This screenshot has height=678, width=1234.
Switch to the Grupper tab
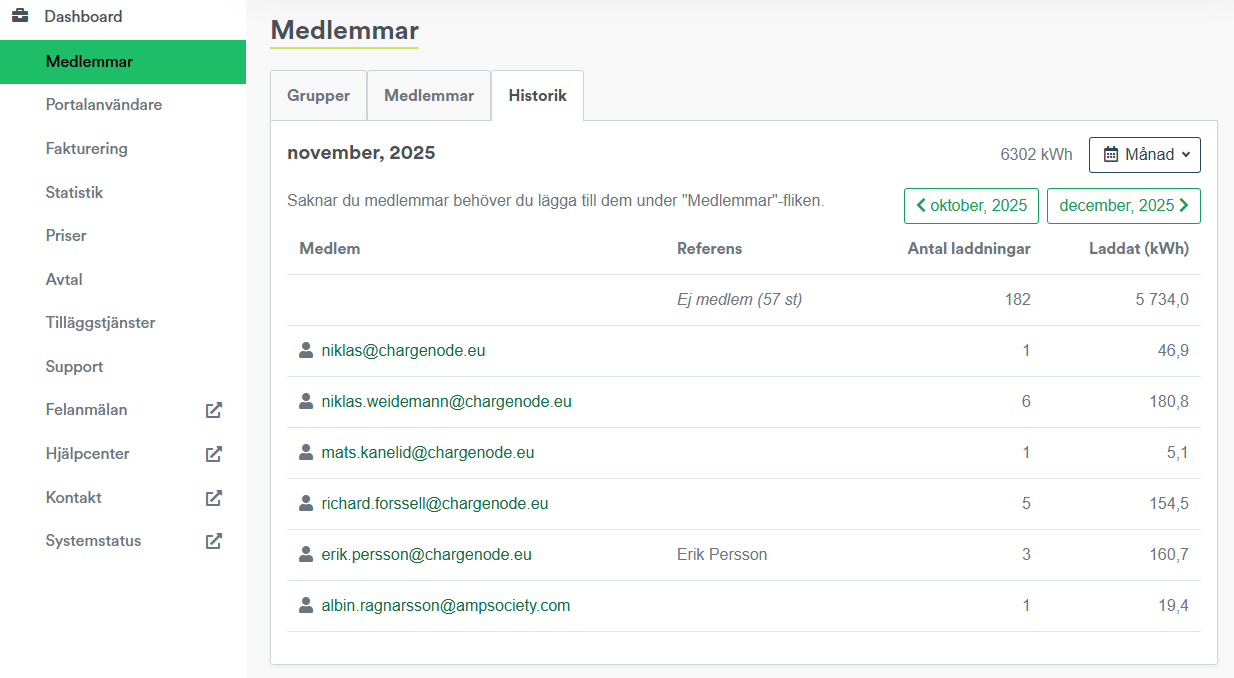coord(319,96)
